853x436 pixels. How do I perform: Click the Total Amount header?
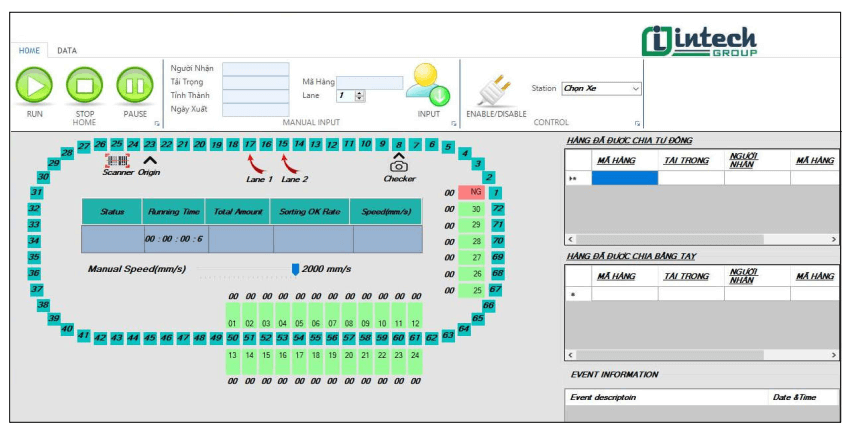pos(238,212)
